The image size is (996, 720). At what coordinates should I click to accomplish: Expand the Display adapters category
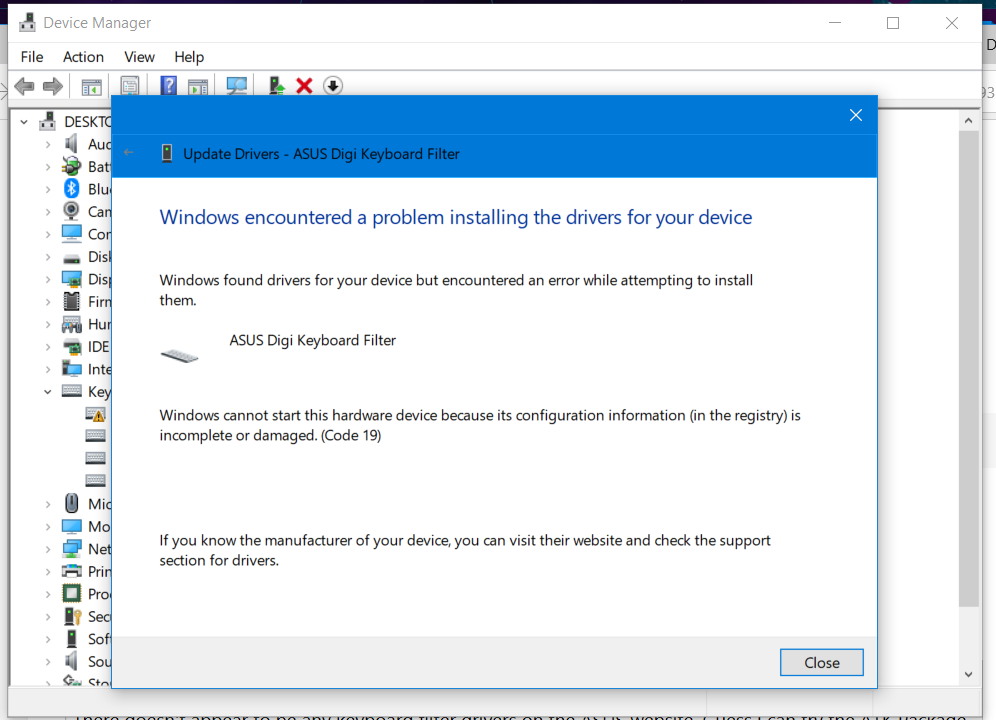pos(48,280)
